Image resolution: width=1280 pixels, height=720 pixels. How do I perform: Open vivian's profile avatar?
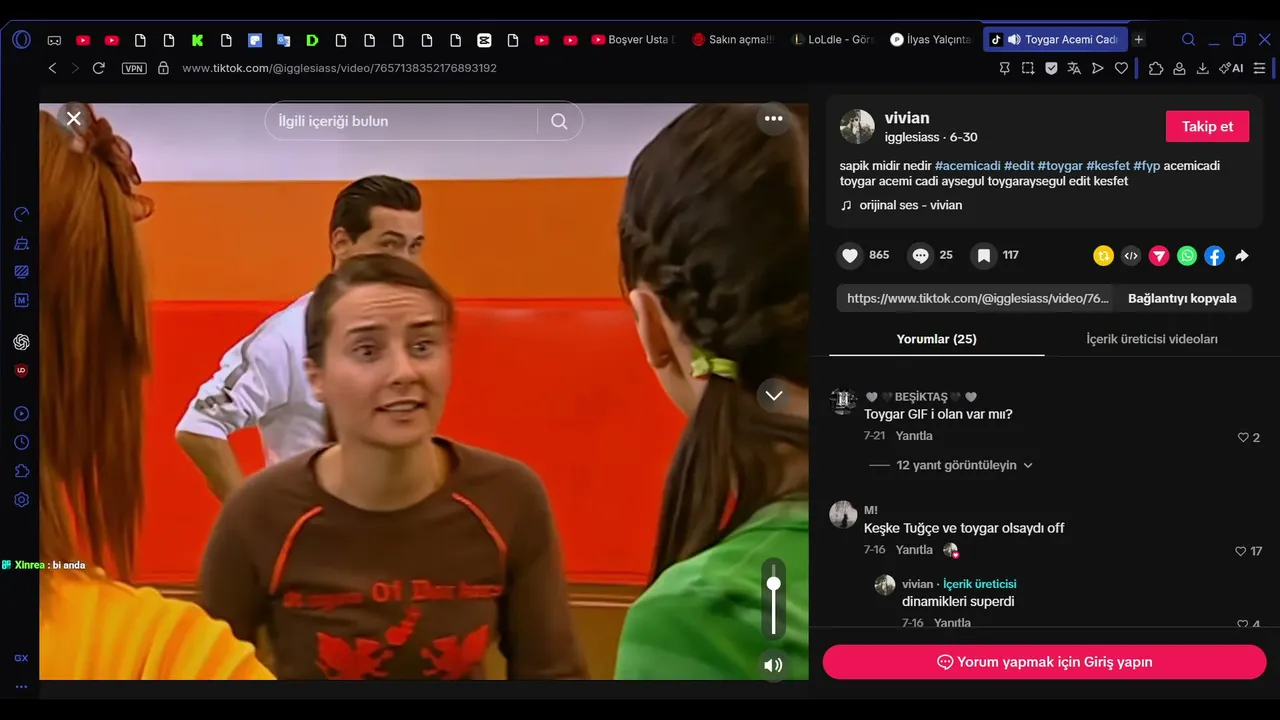coord(857,127)
